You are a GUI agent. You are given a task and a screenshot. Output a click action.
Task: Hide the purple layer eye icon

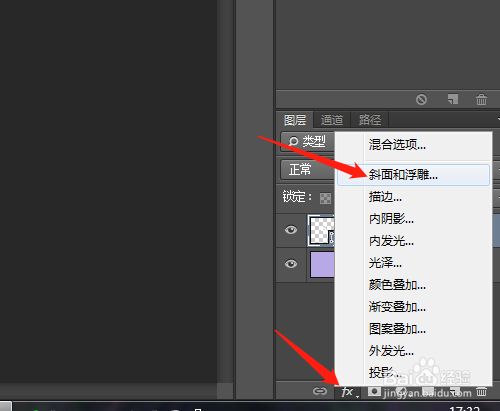click(x=291, y=264)
